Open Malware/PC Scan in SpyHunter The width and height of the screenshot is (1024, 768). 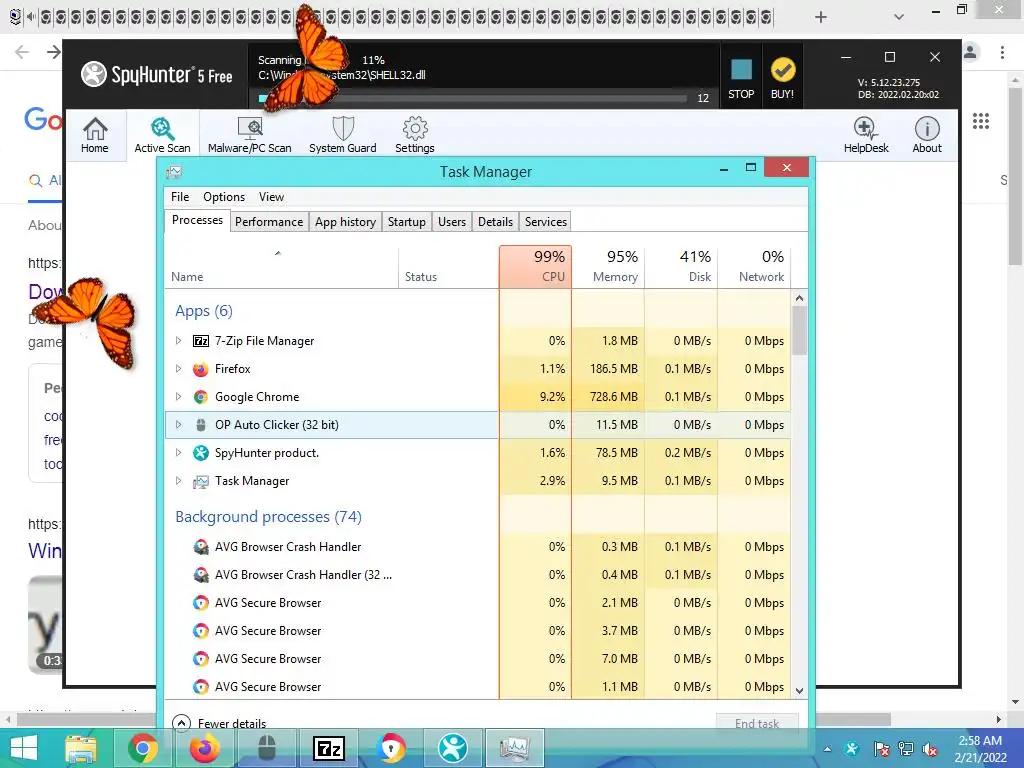click(x=249, y=135)
